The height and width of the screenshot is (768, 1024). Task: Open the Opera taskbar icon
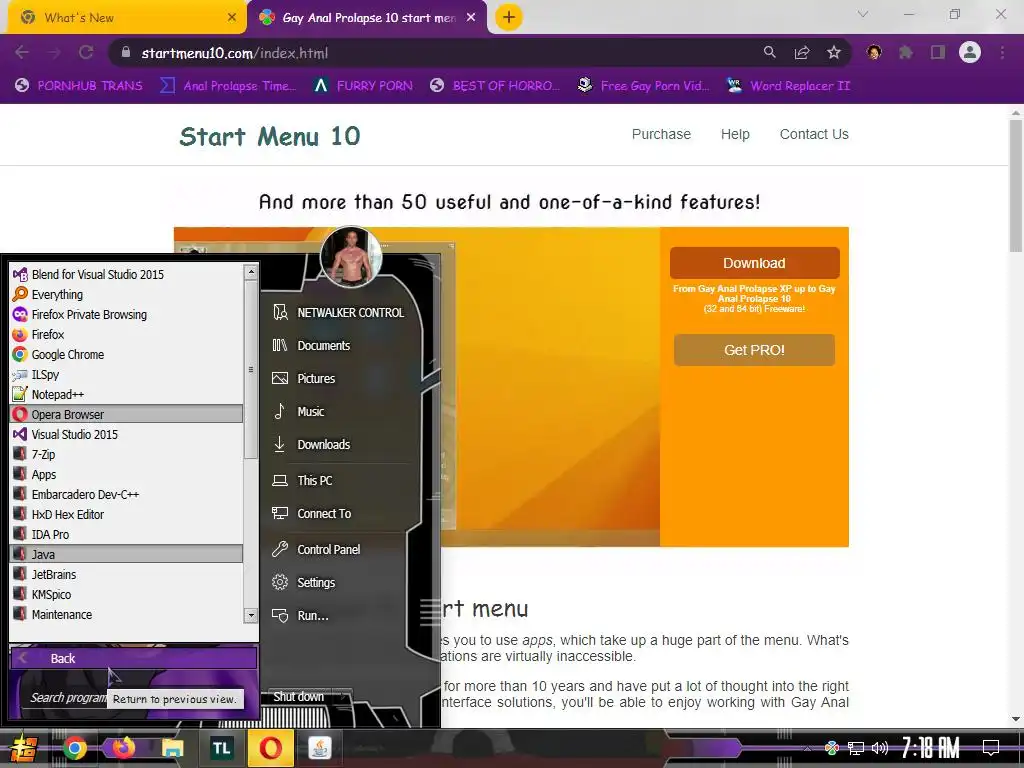point(270,748)
